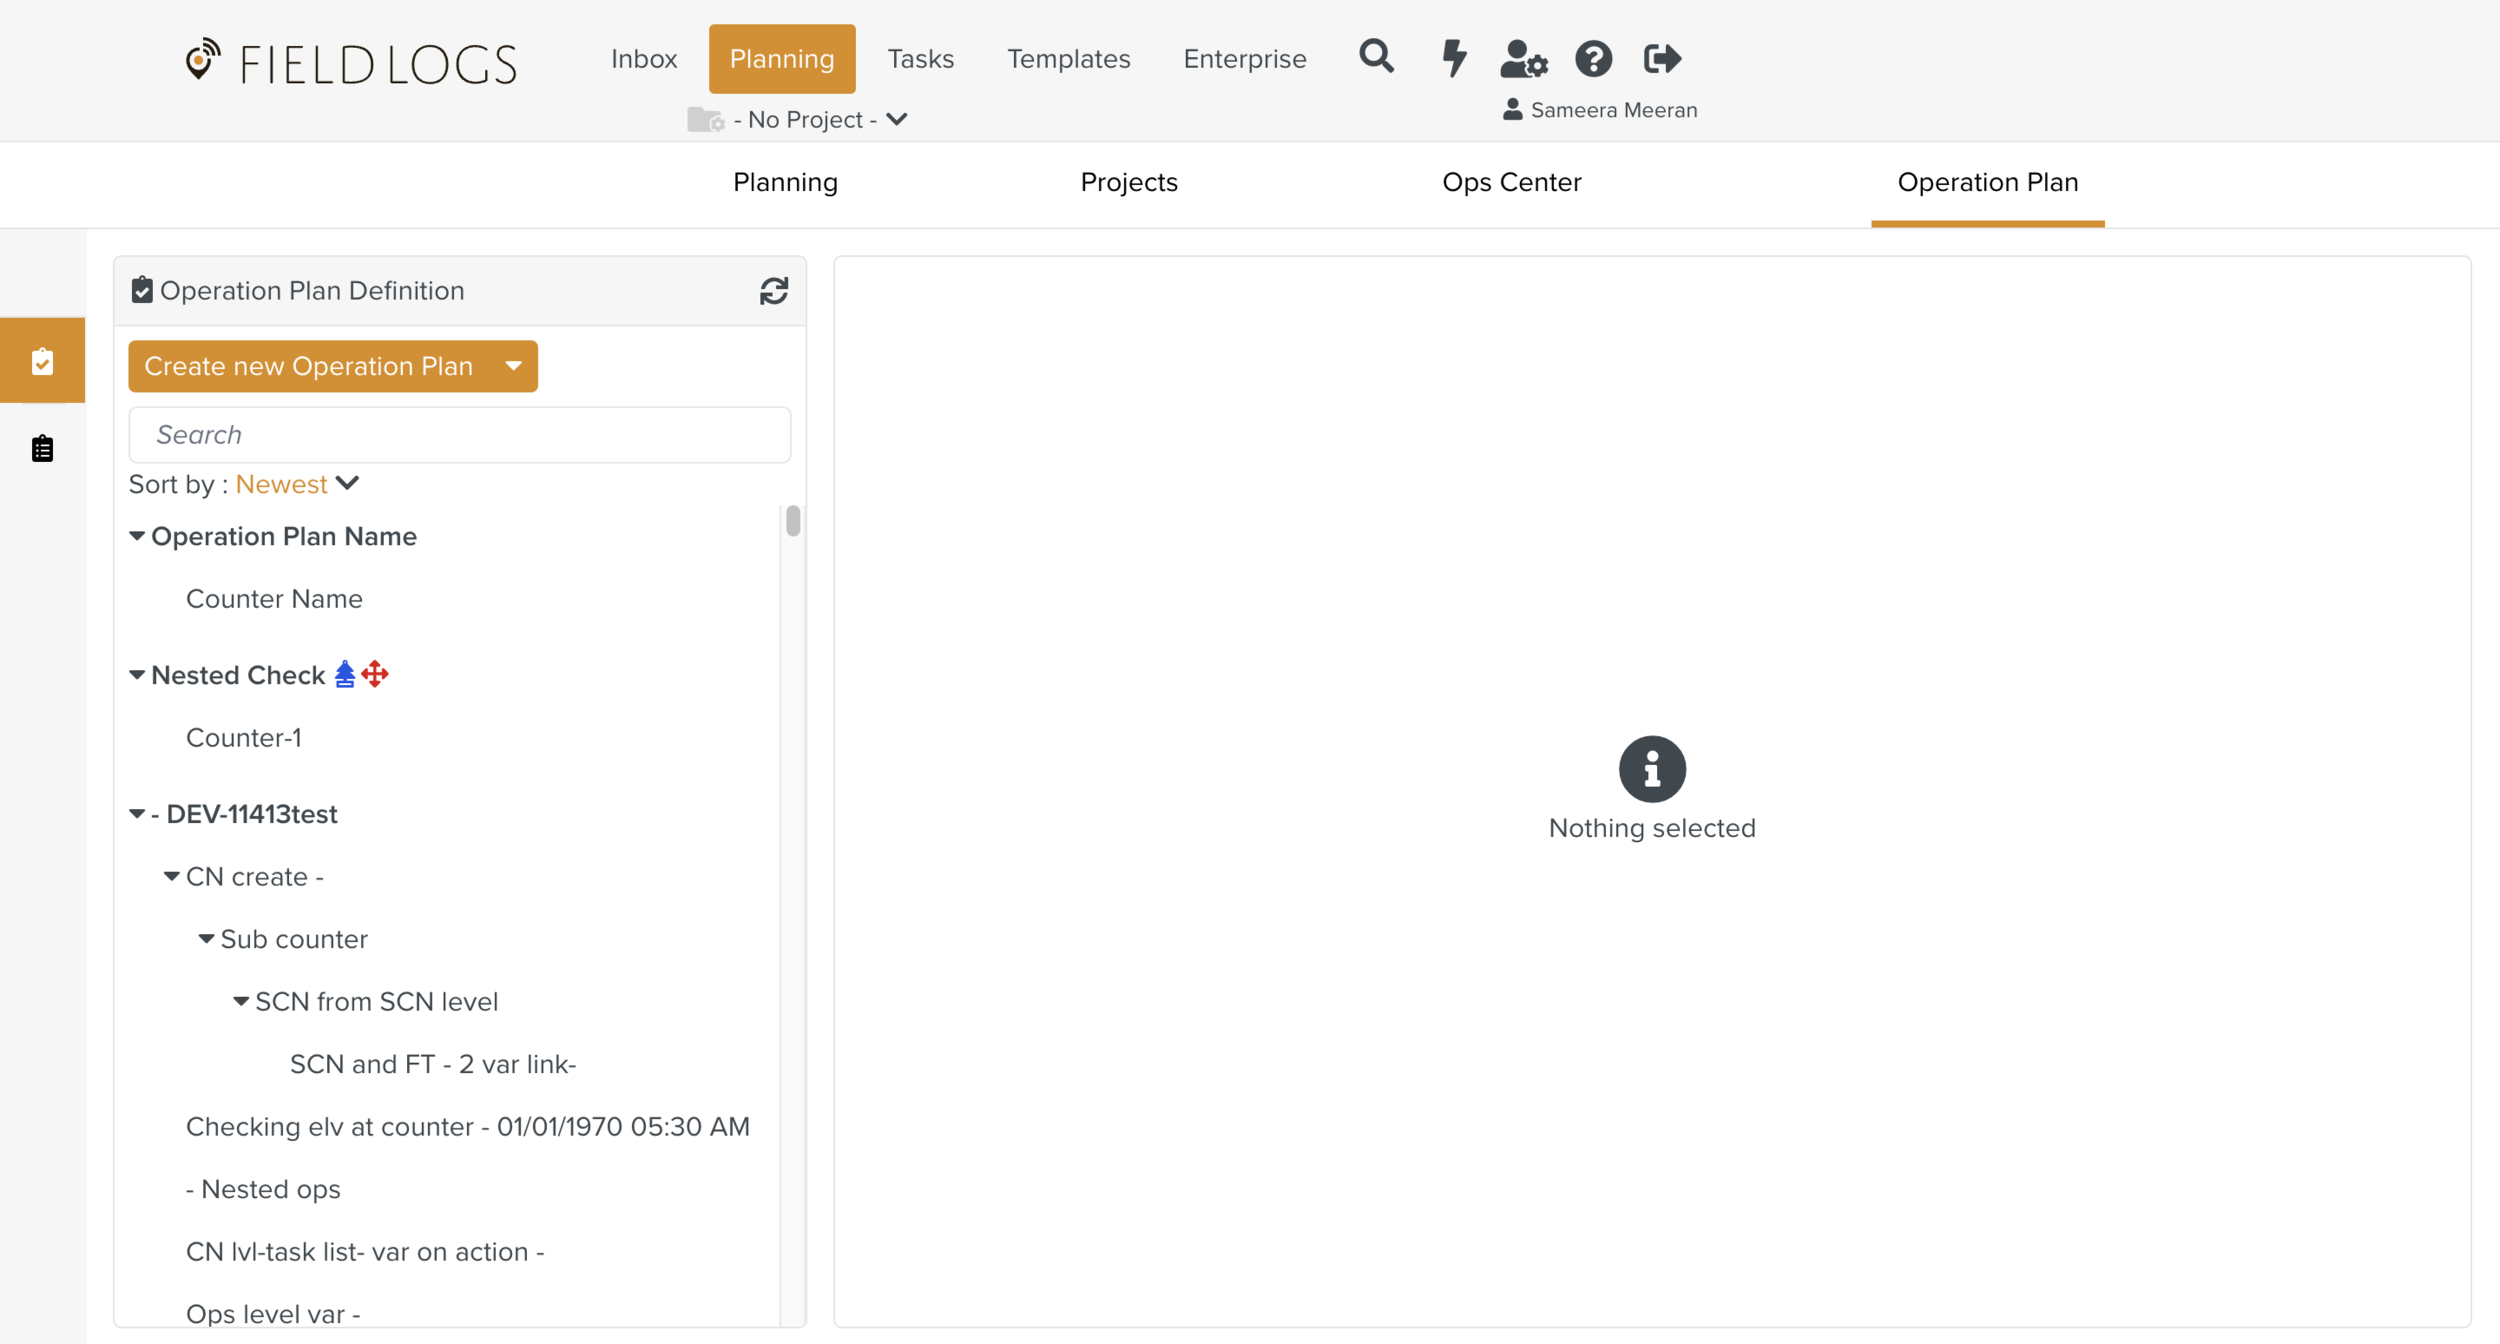Click the blue icon beside Nested Check

point(345,674)
